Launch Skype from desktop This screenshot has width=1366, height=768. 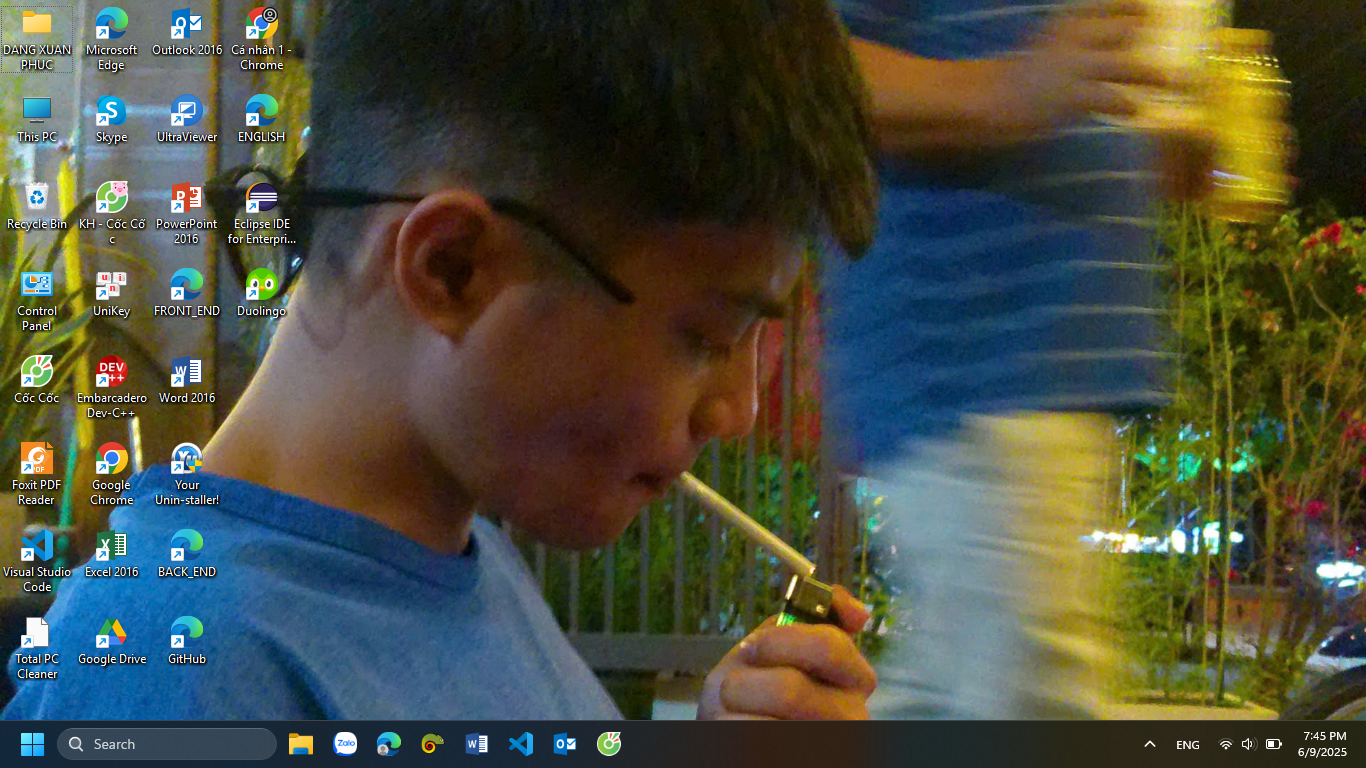point(111,120)
